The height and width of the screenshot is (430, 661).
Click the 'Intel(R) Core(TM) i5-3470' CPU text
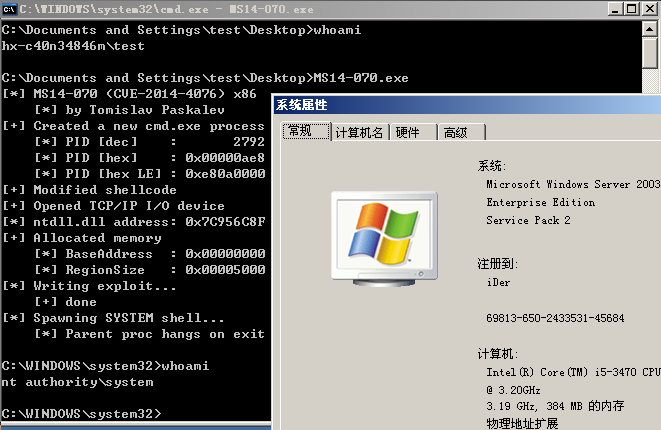click(573, 372)
